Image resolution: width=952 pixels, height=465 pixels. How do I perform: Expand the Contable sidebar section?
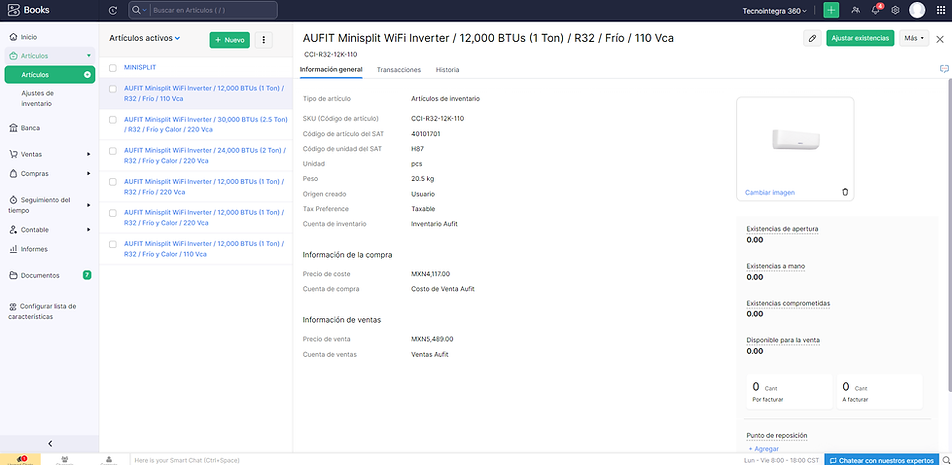click(x=50, y=229)
